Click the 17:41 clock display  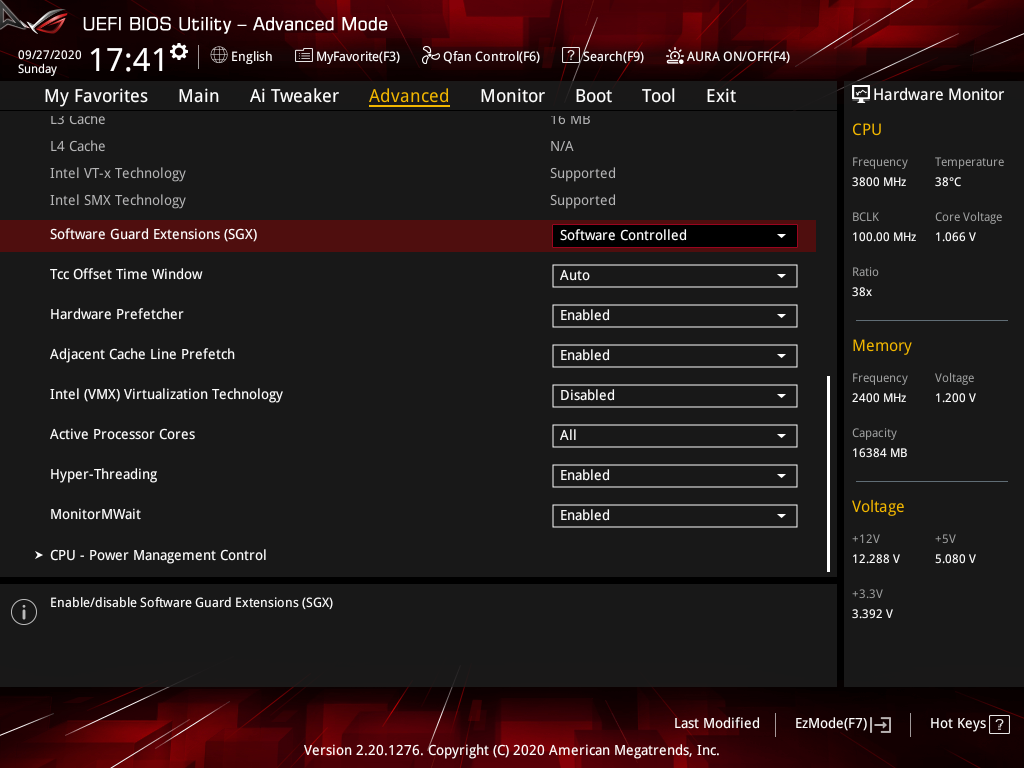coord(127,59)
